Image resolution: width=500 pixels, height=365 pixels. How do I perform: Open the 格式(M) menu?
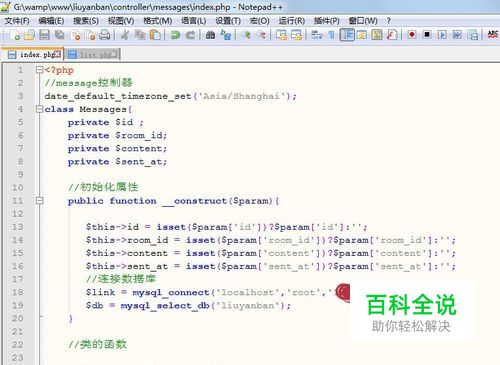point(157,21)
